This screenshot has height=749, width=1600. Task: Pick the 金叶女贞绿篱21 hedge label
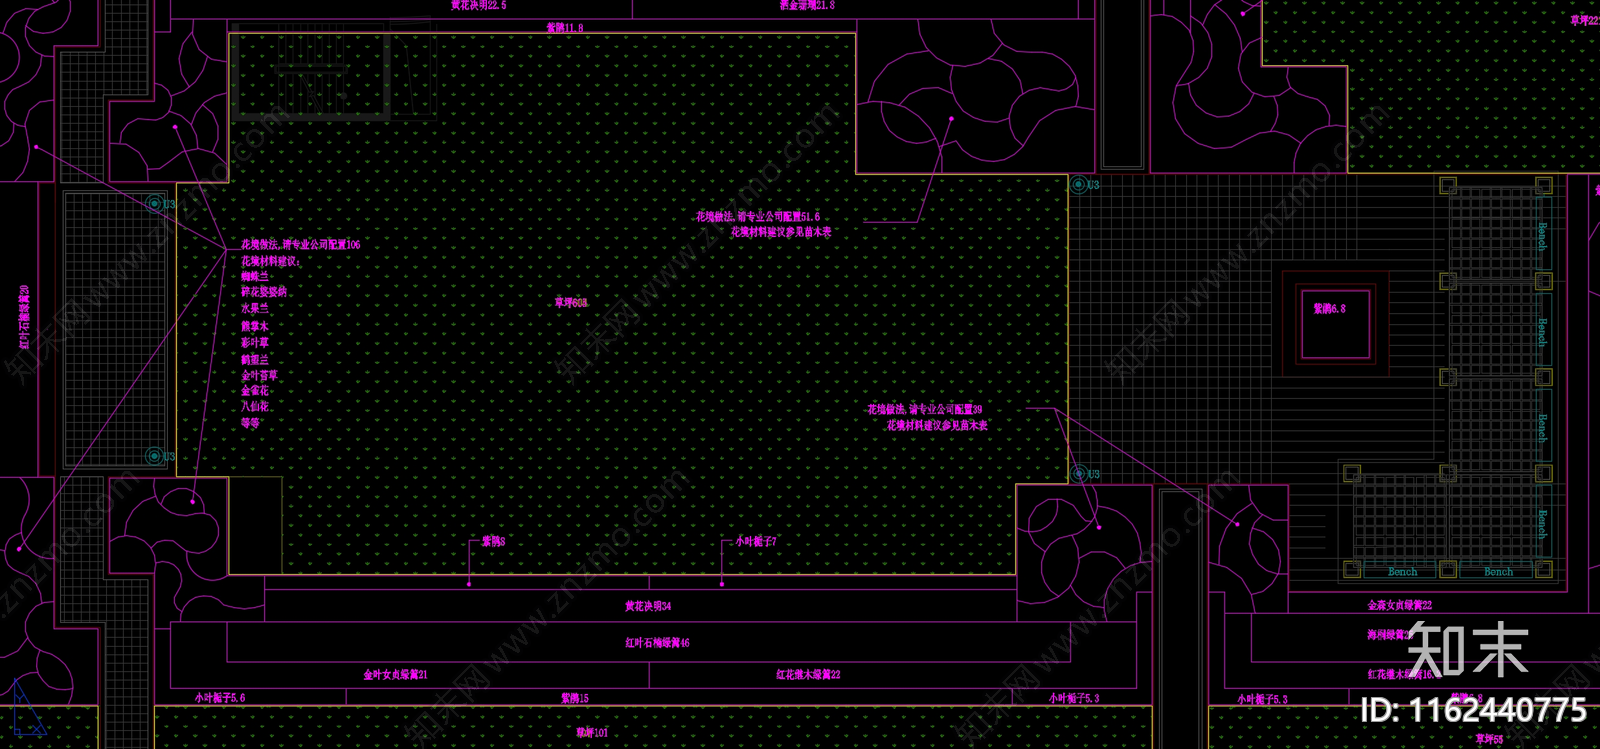click(x=395, y=675)
